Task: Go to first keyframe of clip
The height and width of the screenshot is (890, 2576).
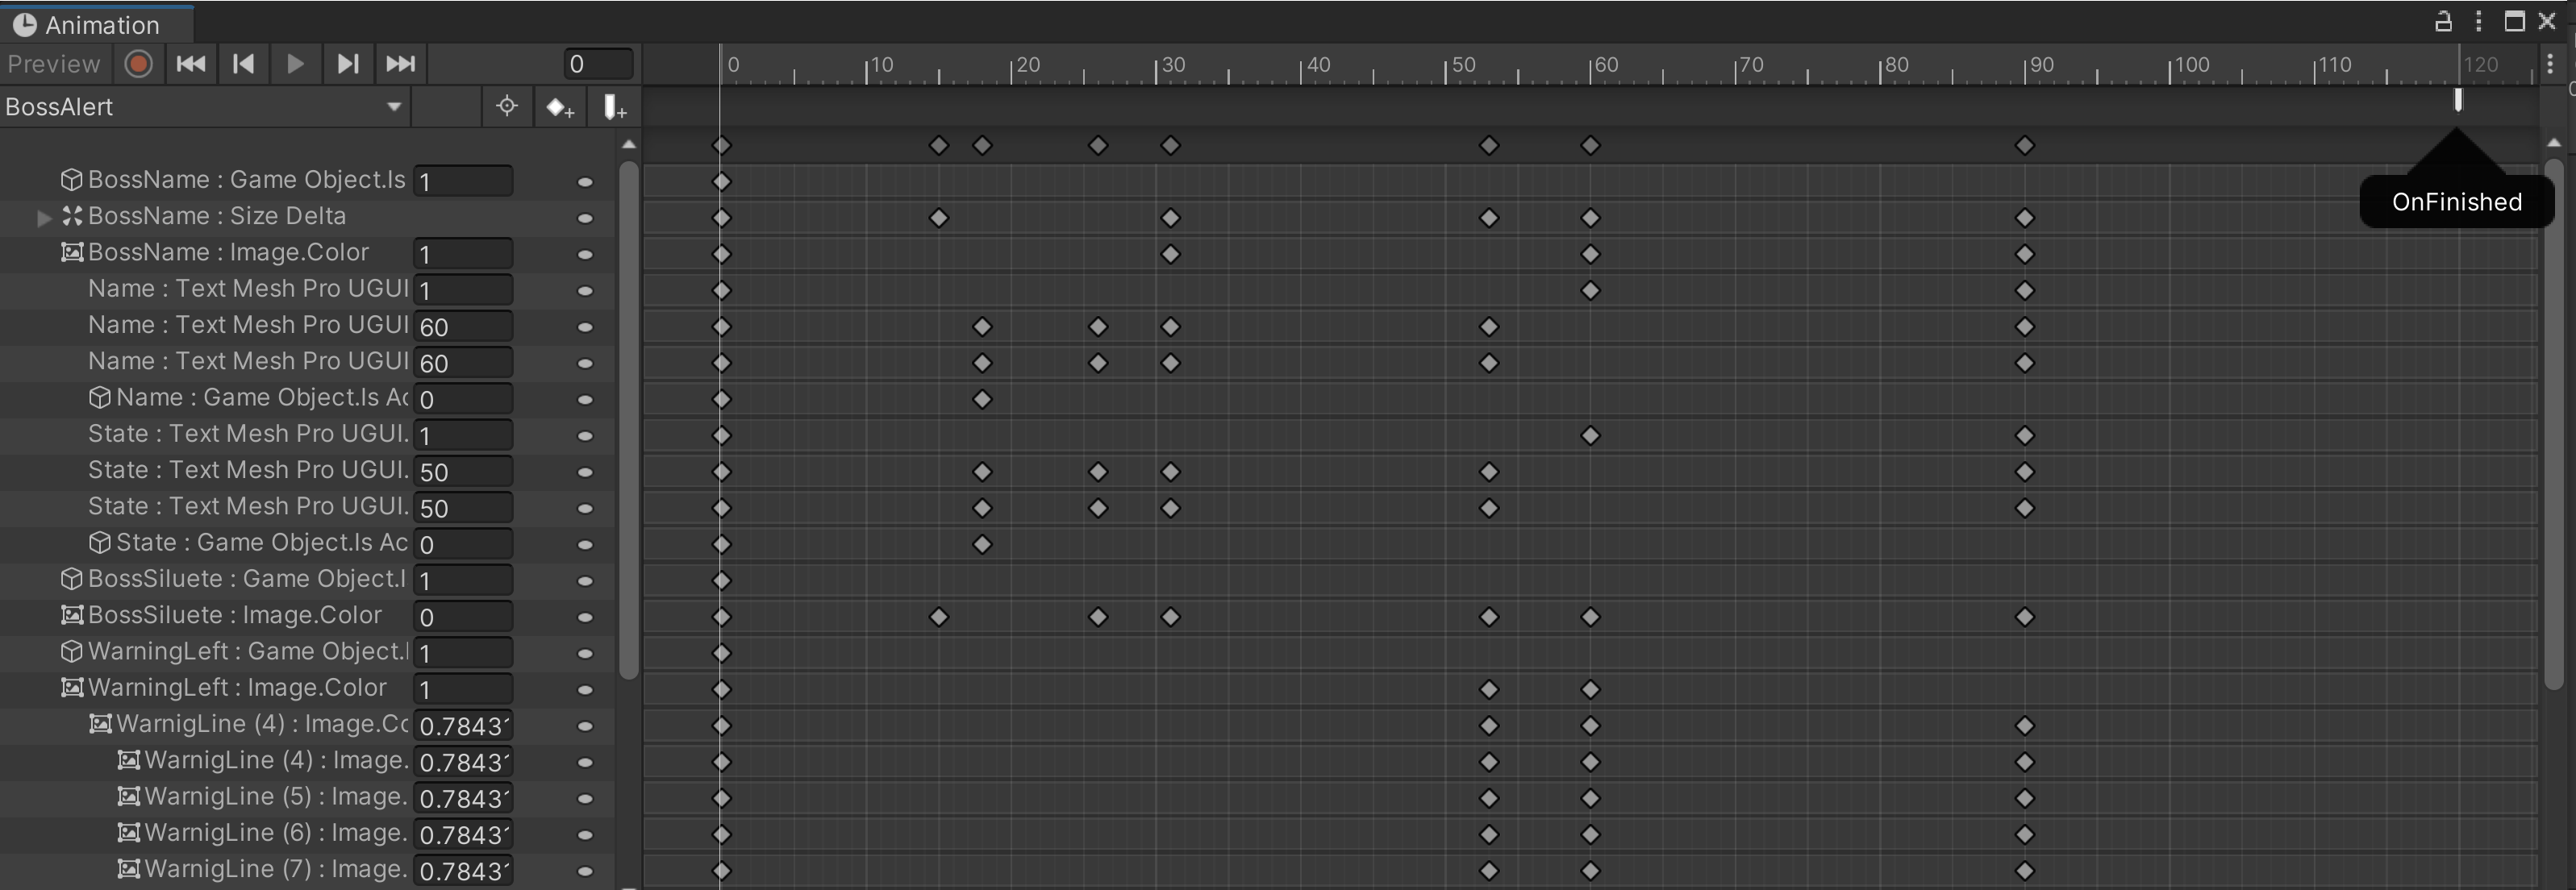Action: (191, 64)
